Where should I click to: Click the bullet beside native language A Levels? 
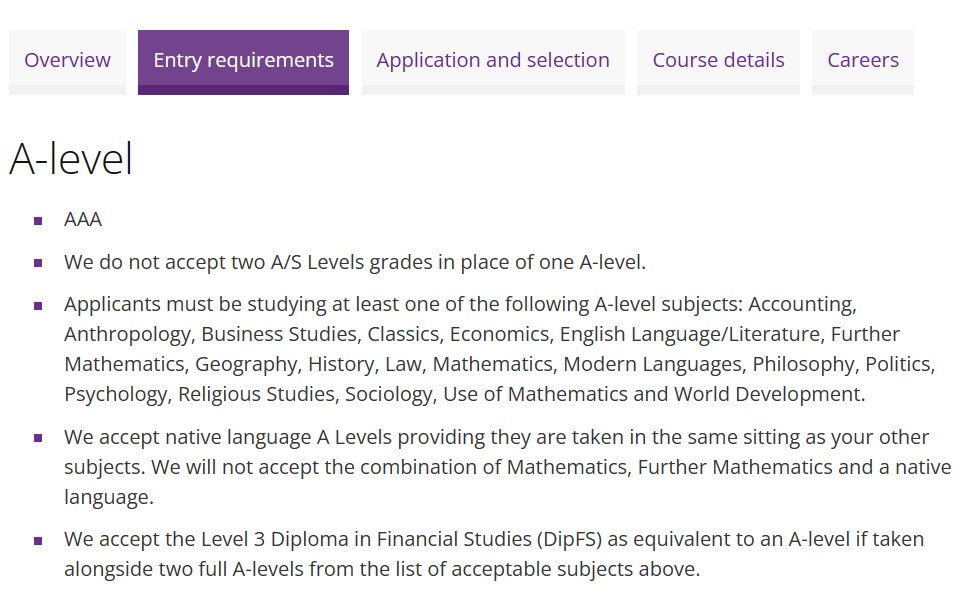tap(38, 438)
